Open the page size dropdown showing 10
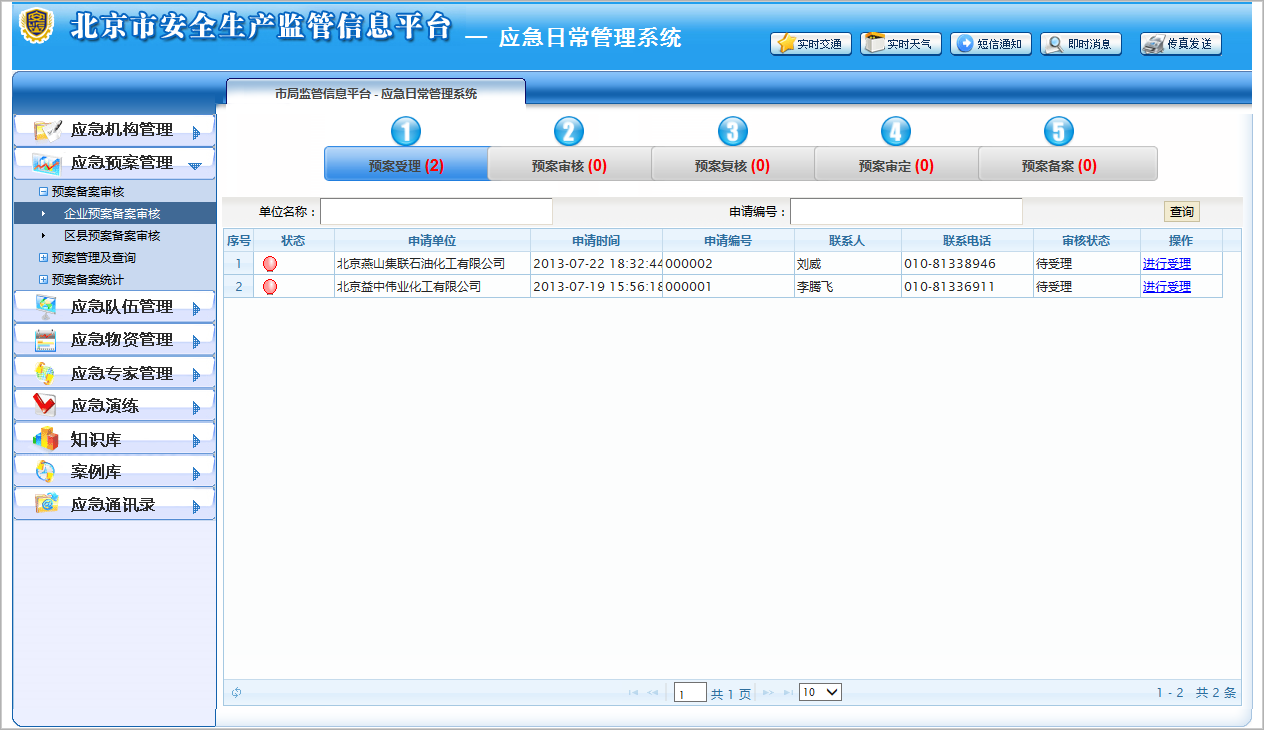The height and width of the screenshot is (730, 1264). coord(820,692)
